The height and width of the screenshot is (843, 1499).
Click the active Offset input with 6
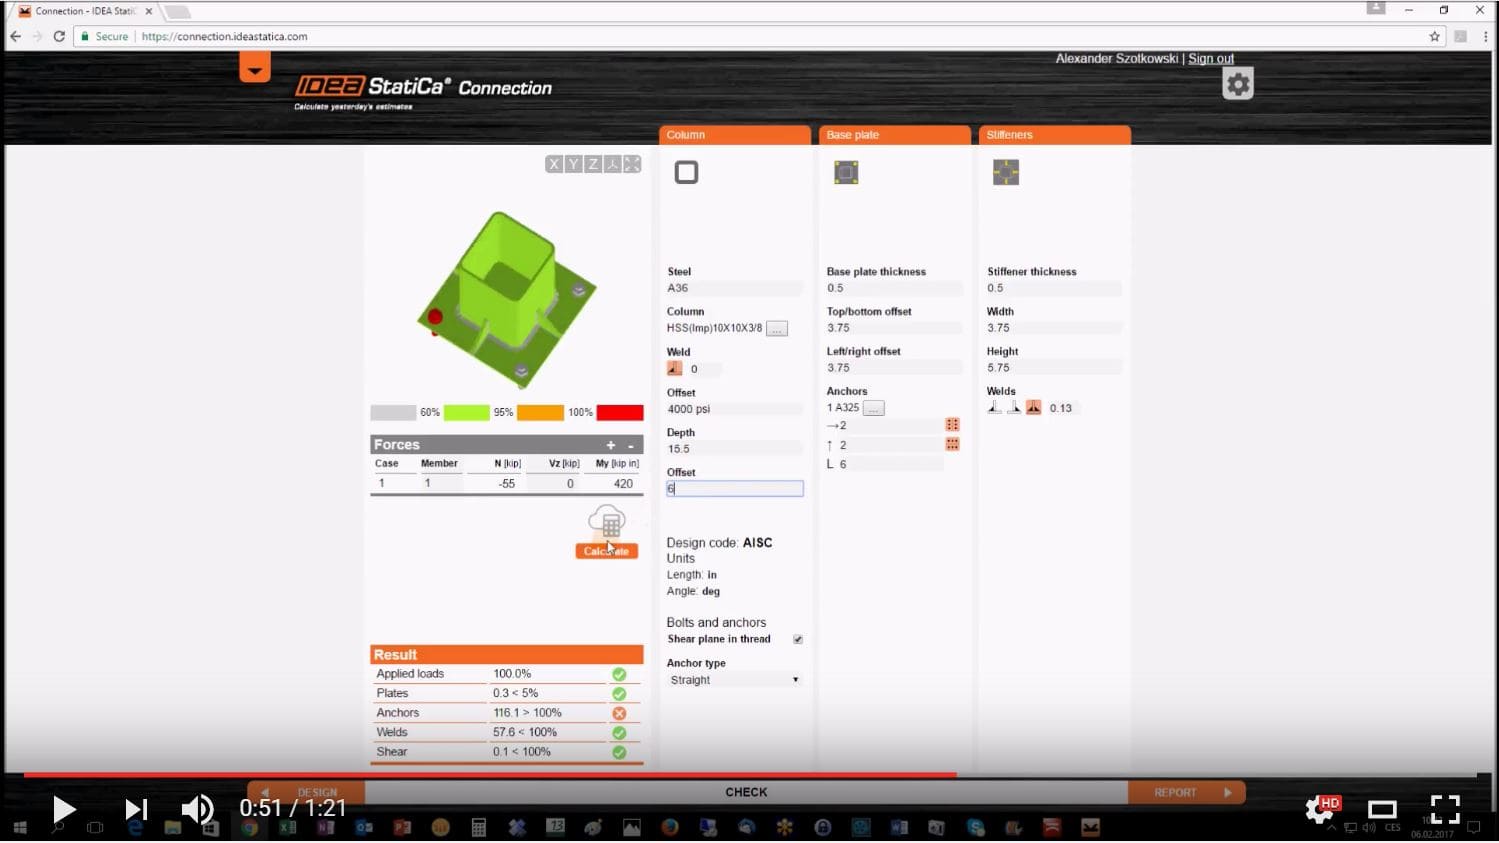(x=735, y=488)
